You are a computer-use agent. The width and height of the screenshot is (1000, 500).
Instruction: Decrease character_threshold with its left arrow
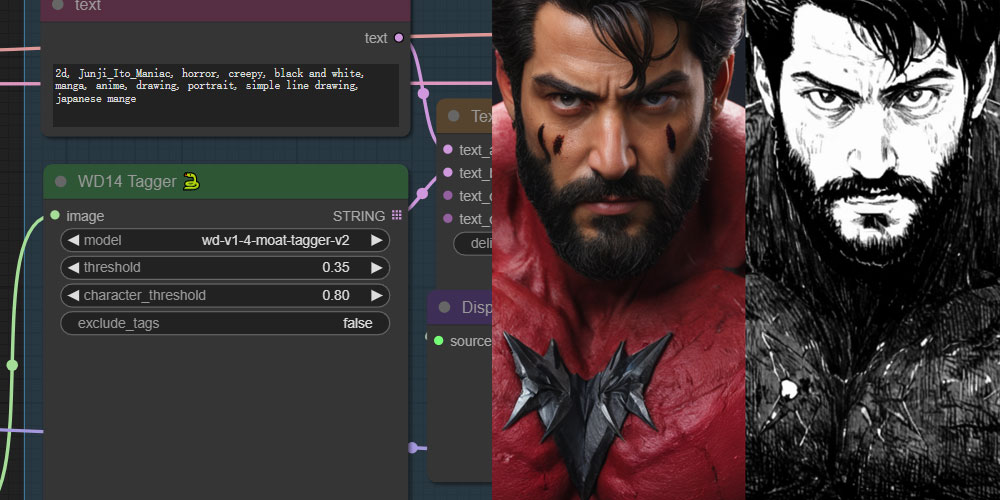point(73,295)
